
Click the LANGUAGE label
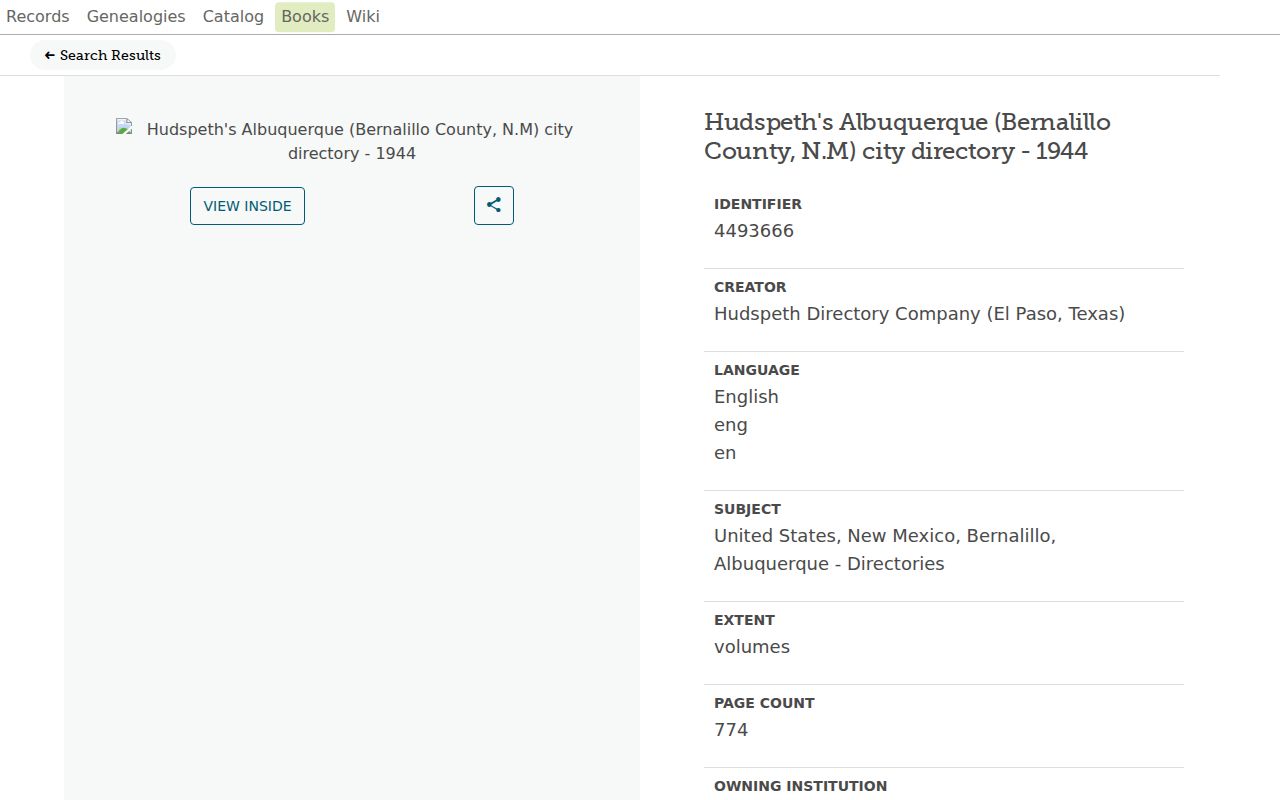pyautogui.click(x=757, y=370)
